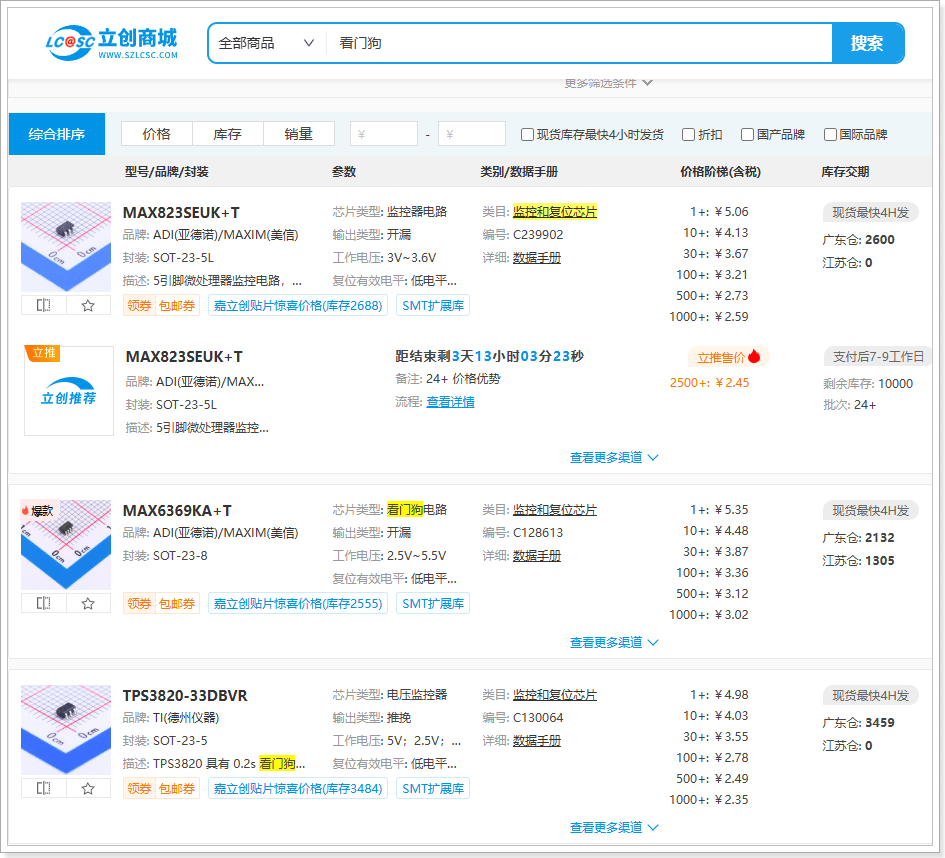Image resolution: width=945 pixels, height=858 pixels.
Task: Click the minimum price input field
Action: coord(384,134)
